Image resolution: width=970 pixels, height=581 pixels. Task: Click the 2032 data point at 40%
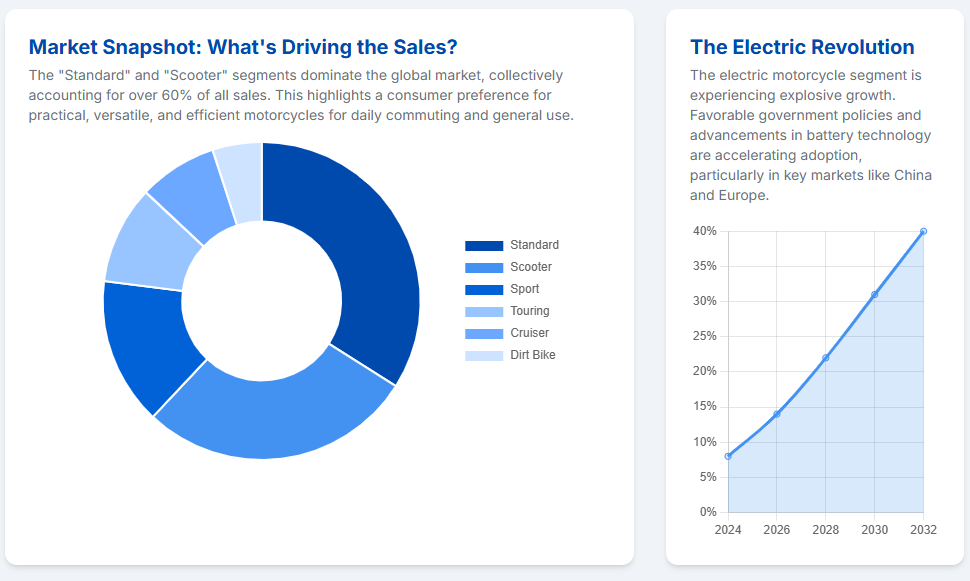pos(923,231)
